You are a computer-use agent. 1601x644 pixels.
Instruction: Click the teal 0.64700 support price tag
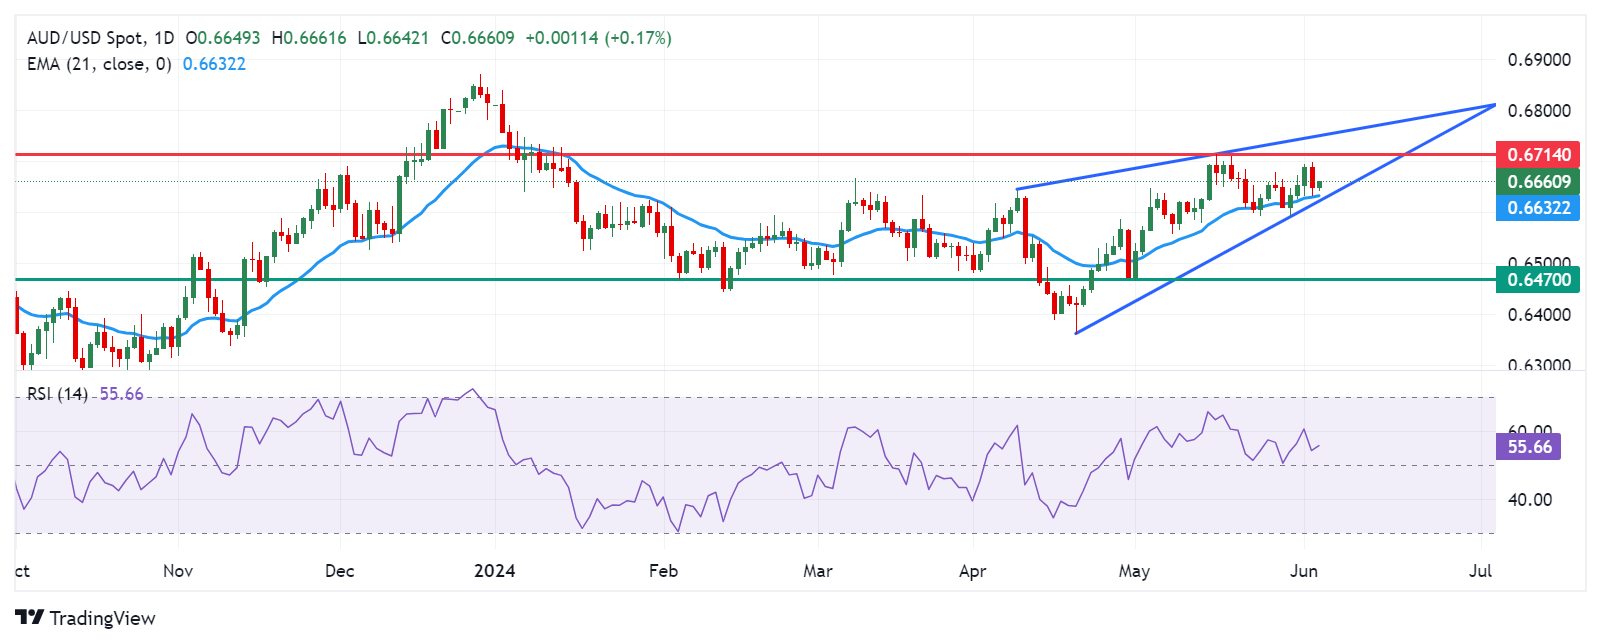pyautogui.click(x=1538, y=280)
